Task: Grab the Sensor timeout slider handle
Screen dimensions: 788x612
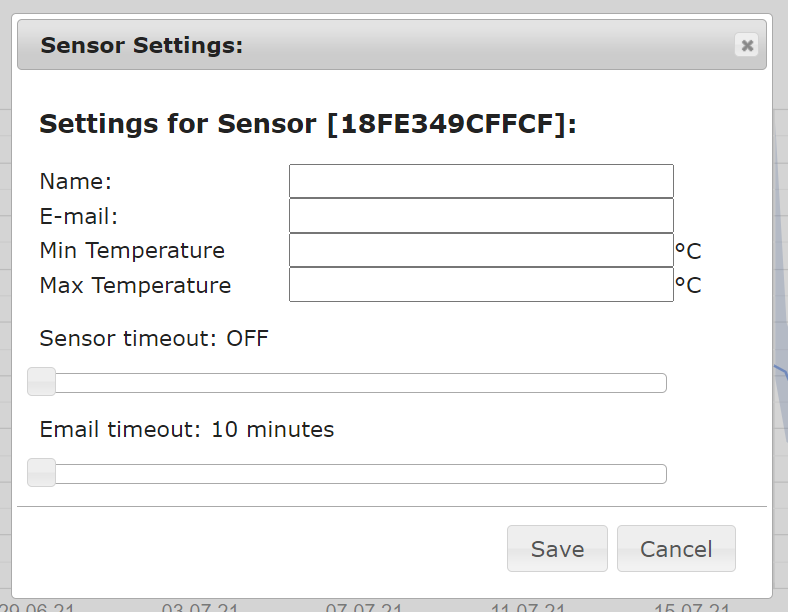Action: [x=41, y=381]
